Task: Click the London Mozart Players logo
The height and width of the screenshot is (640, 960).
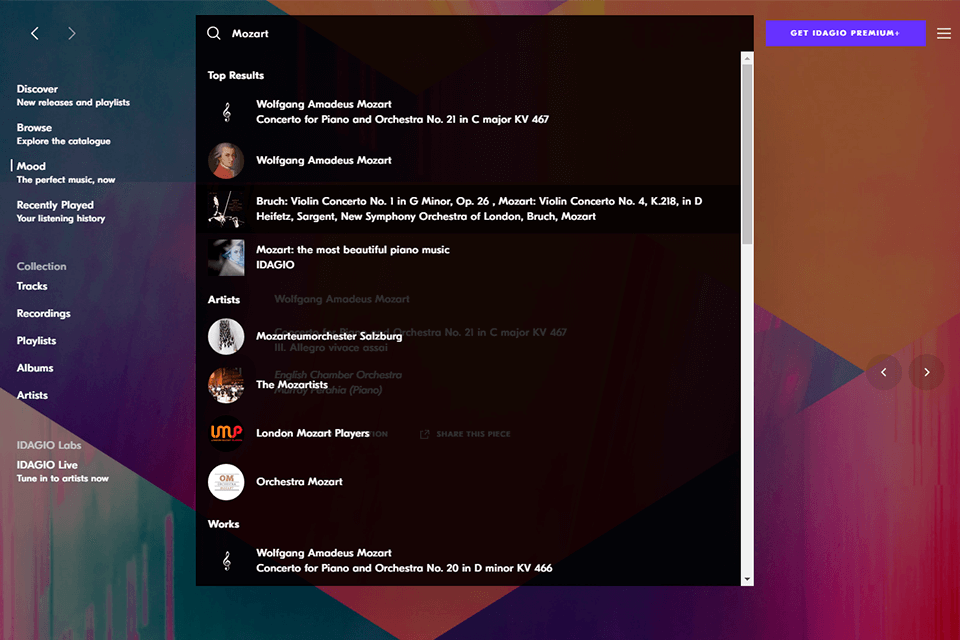Action: [226, 433]
